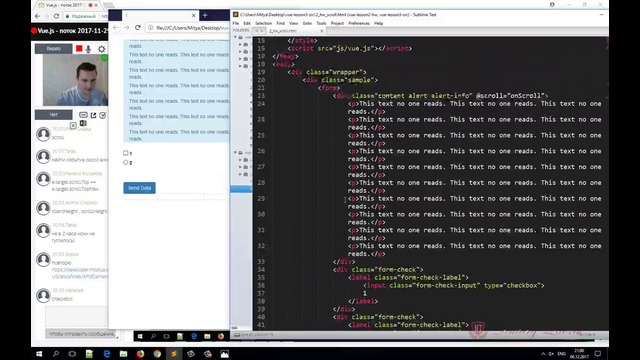Click the Видео panel button

pos(53,49)
